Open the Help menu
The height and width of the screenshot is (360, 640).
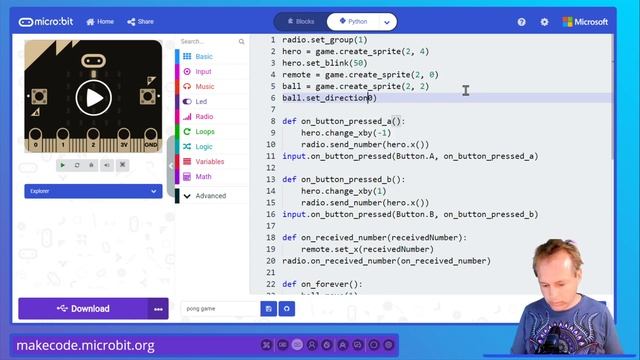pos(521,22)
